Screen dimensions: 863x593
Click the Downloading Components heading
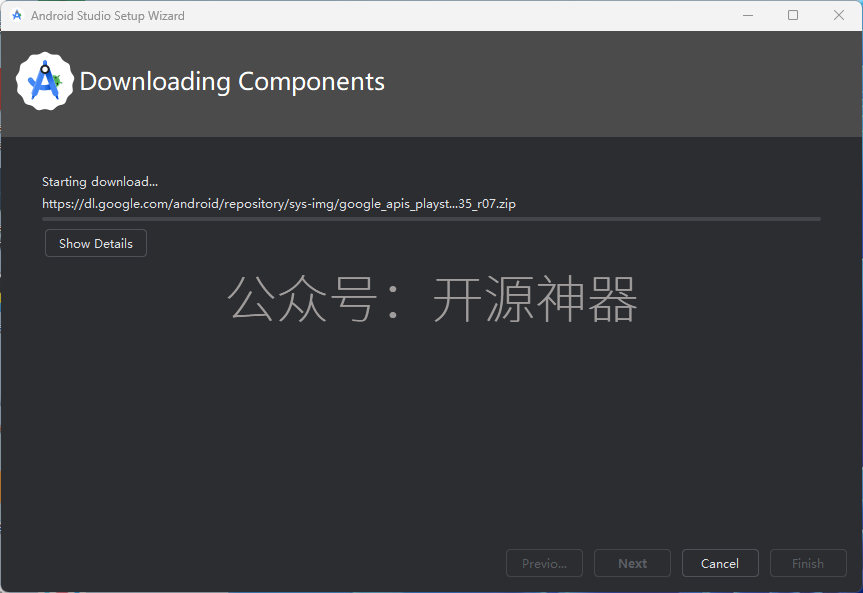232,81
